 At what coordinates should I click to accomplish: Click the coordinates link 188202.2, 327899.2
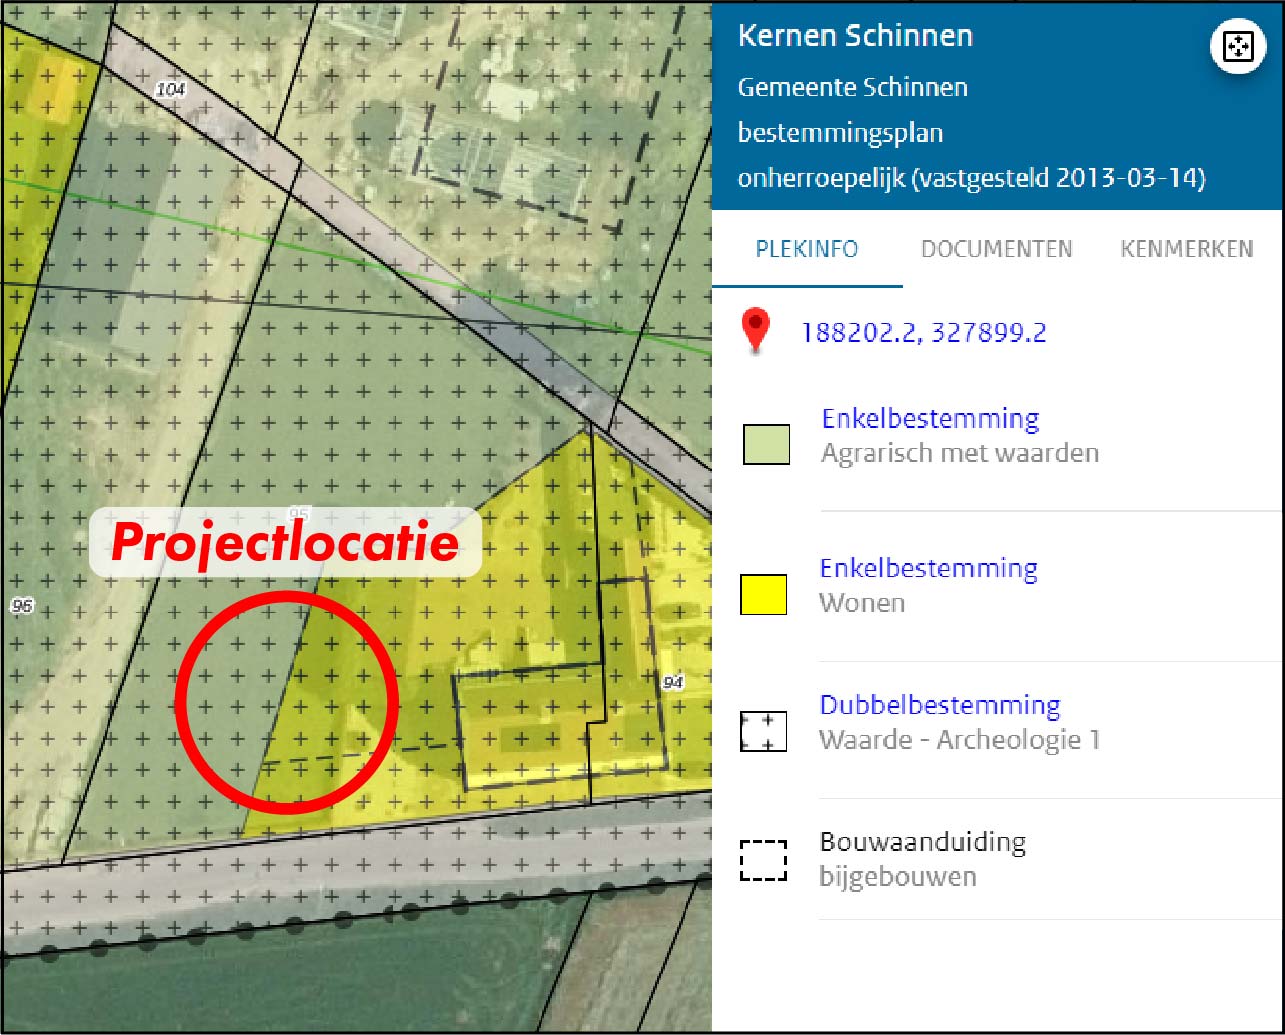pyautogui.click(x=923, y=332)
